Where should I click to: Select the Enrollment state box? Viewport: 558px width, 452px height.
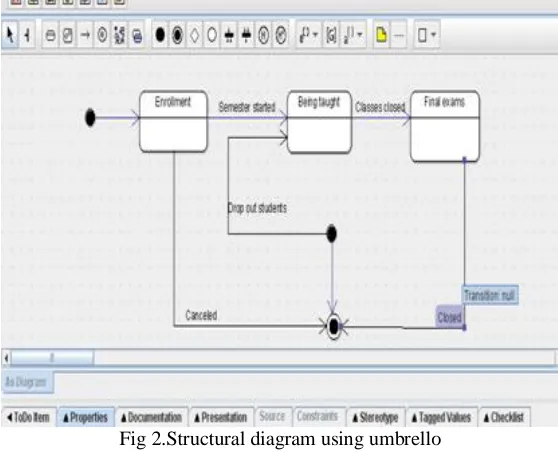173,121
